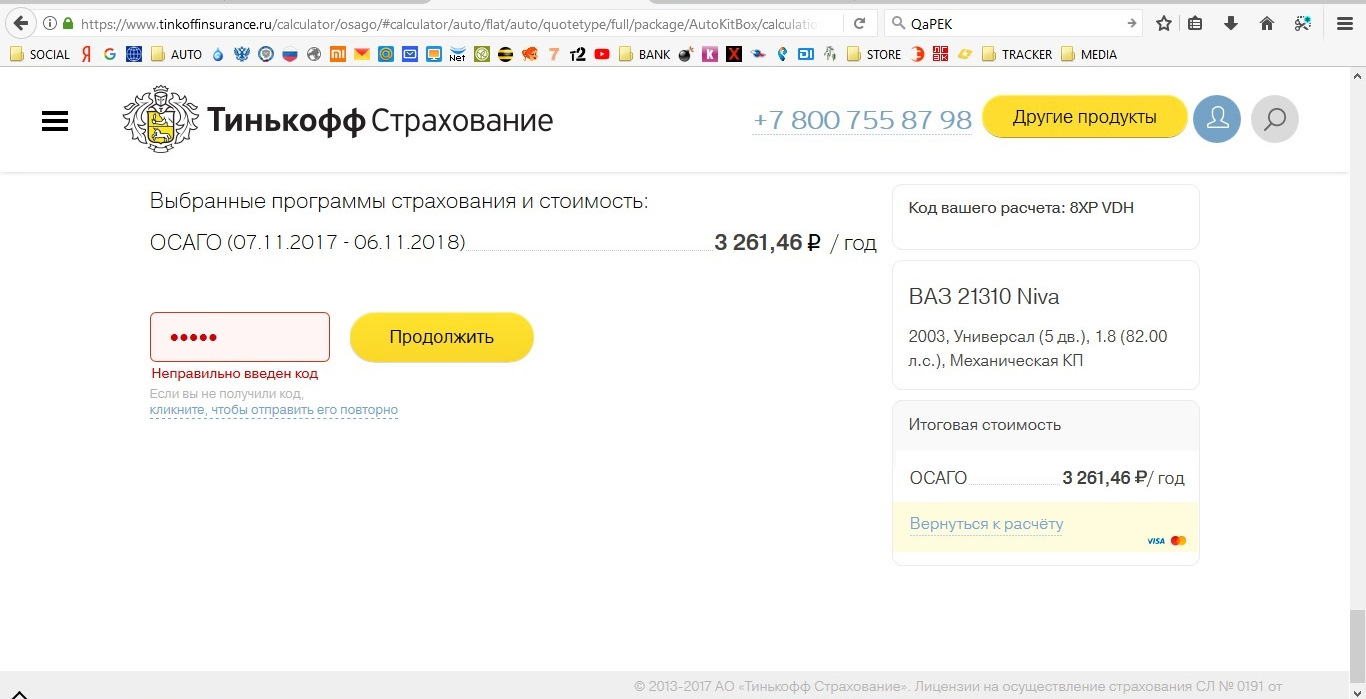Open the SOCIAL bookmarks folder
Image resolution: width=1366 pixels, height=699 pixels.
(x=40, y=55)
